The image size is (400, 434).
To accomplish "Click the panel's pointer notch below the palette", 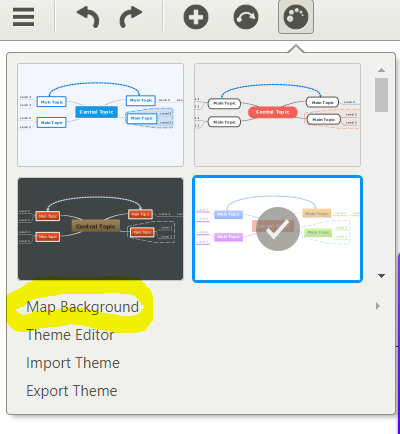I will 296,49.
